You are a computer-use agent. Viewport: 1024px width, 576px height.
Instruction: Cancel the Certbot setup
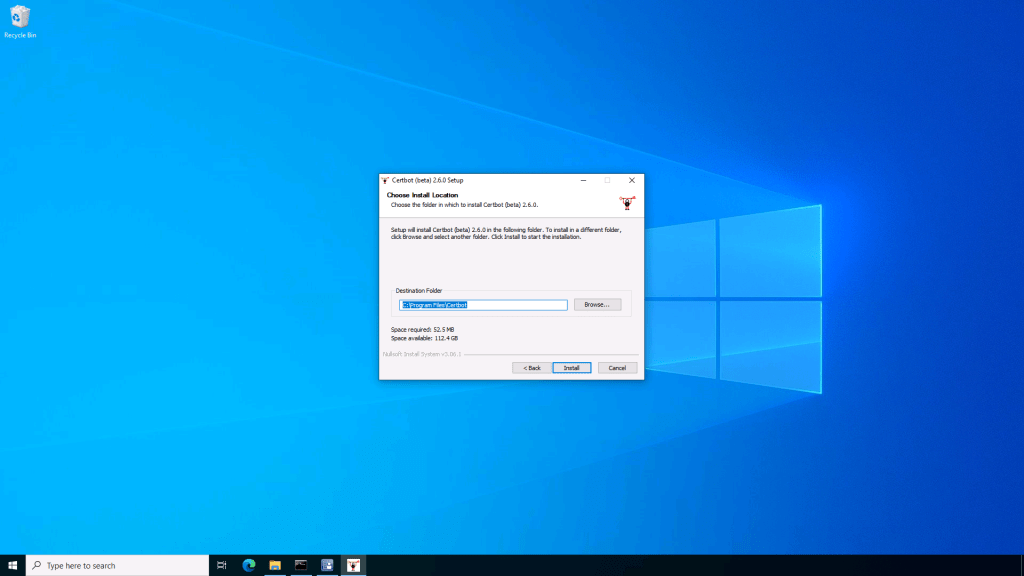[617, 368]
